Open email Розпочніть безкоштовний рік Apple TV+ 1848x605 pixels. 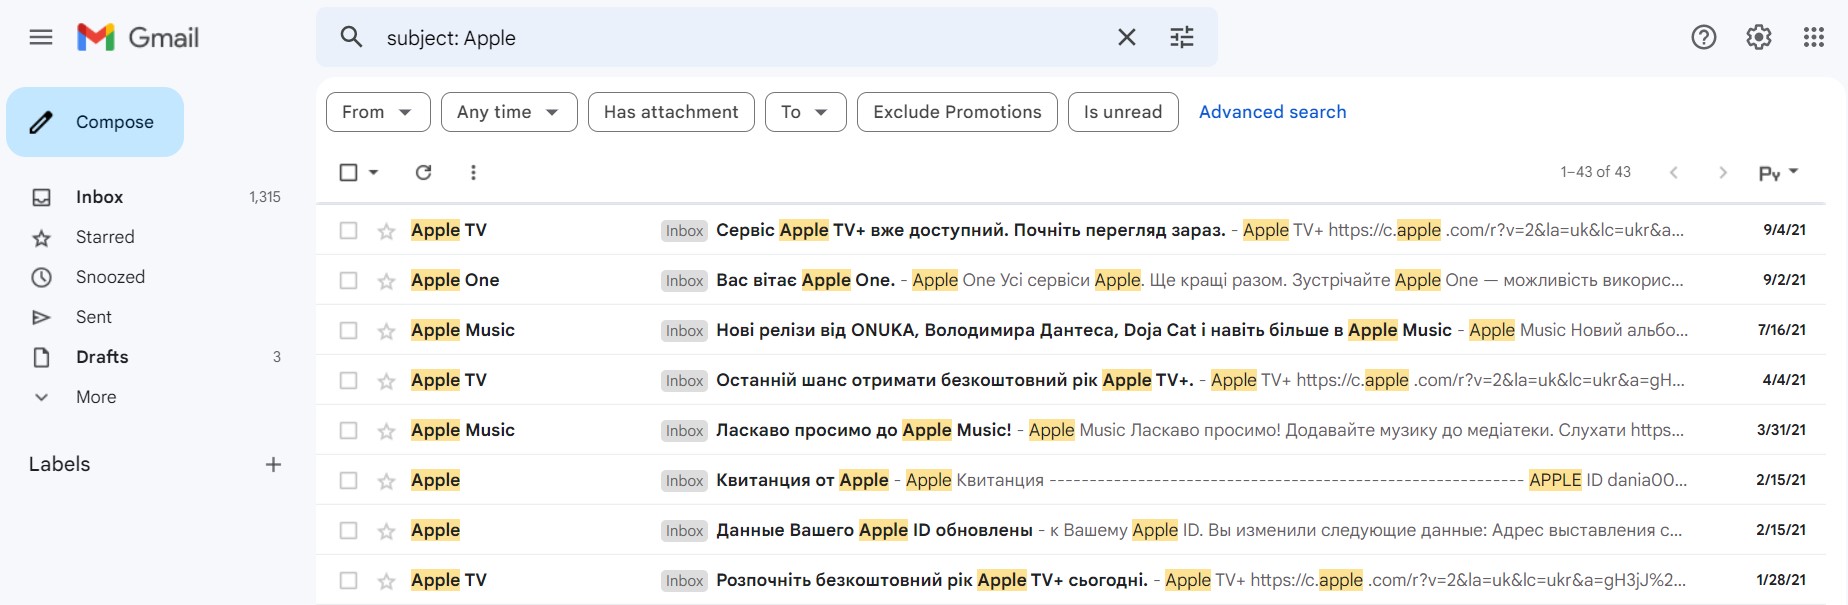click(x=1070, y=581)
